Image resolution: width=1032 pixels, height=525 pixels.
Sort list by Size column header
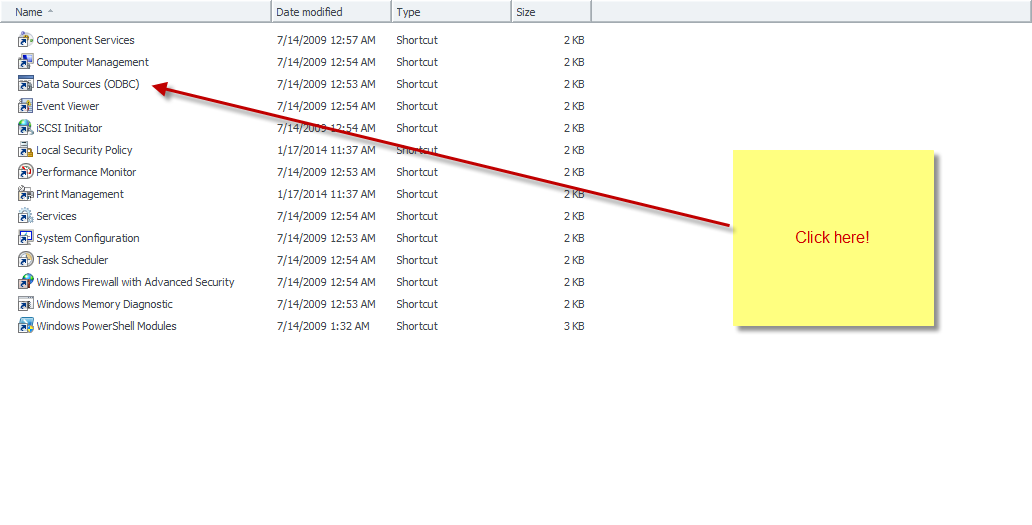click(x=526, y=12)
